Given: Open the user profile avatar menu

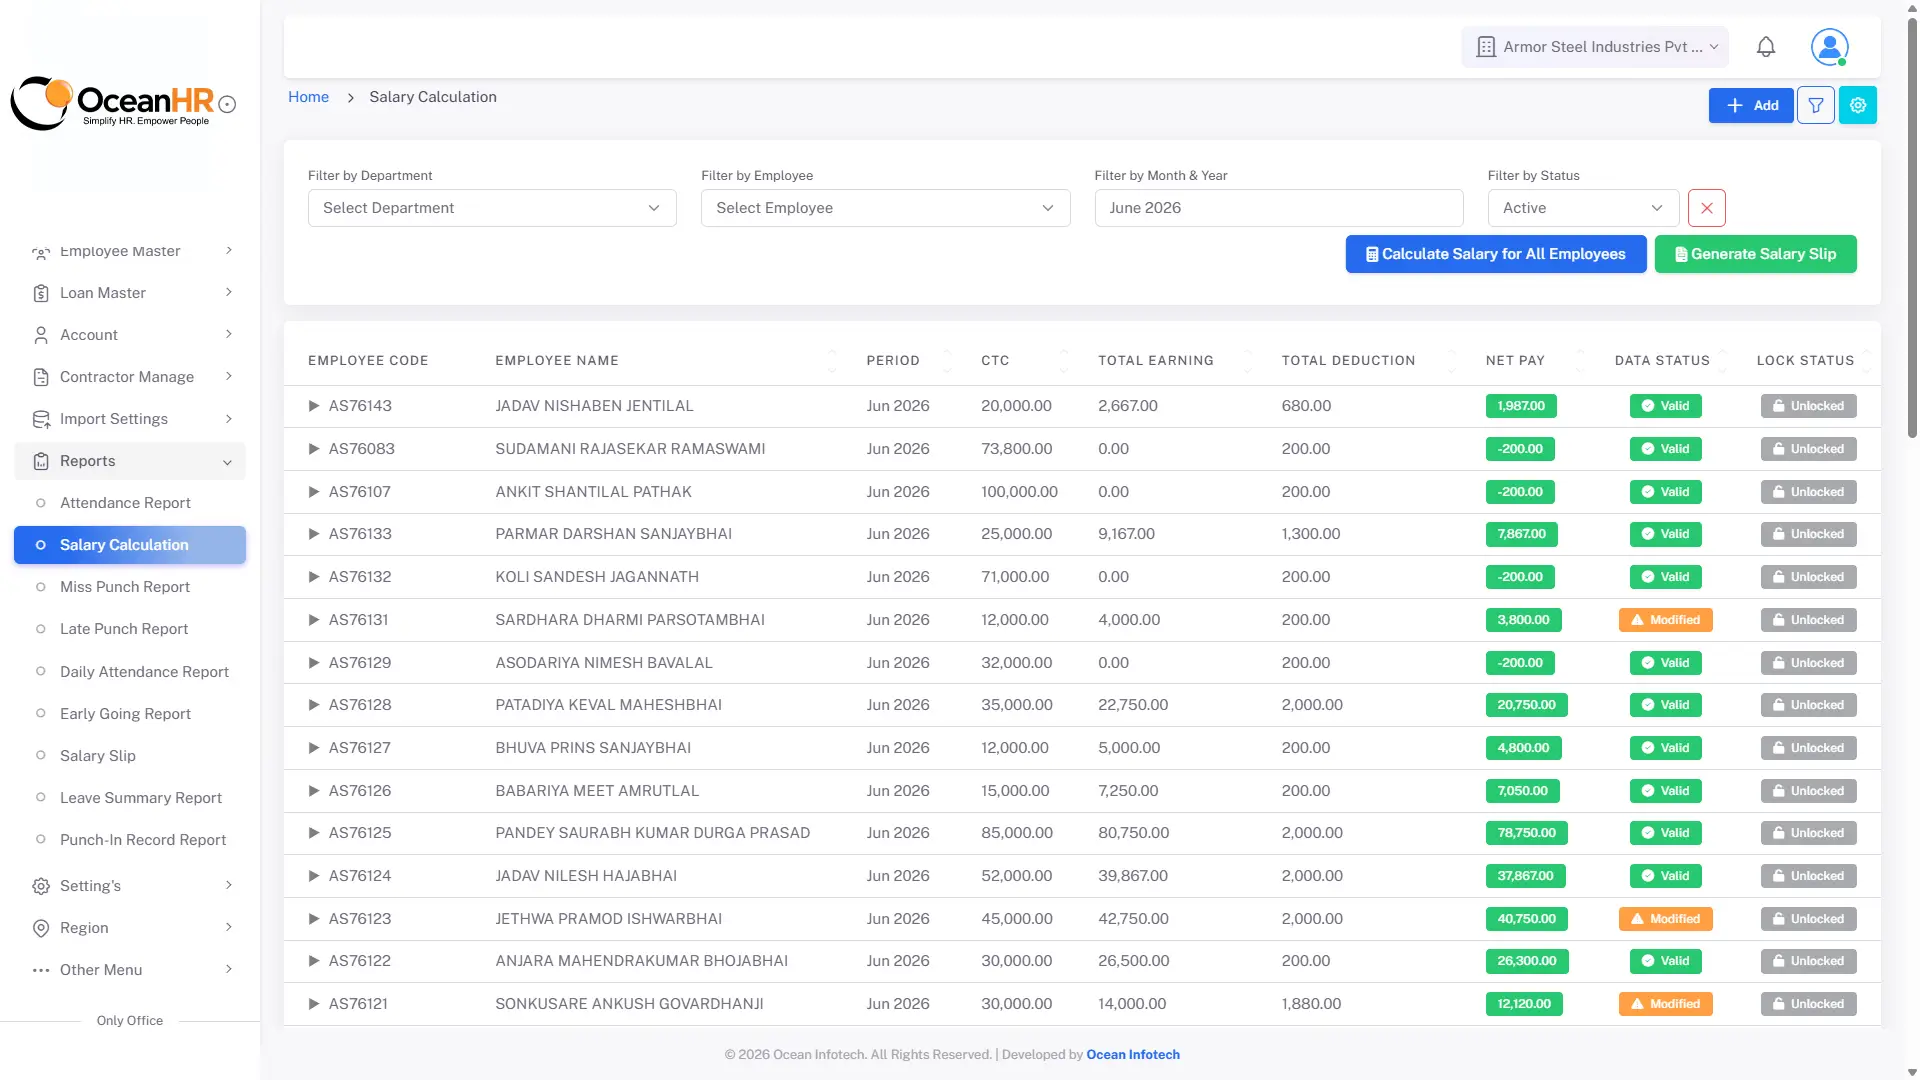Looking at the screenshot, I should coord(1829,47).
